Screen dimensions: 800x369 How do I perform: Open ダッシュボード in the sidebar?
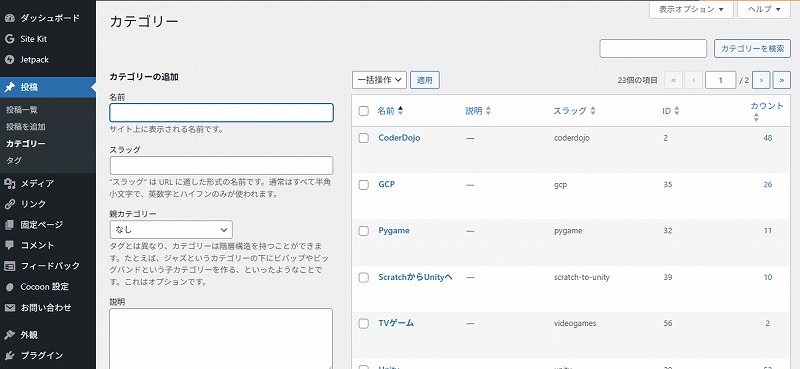click(50, 18)
